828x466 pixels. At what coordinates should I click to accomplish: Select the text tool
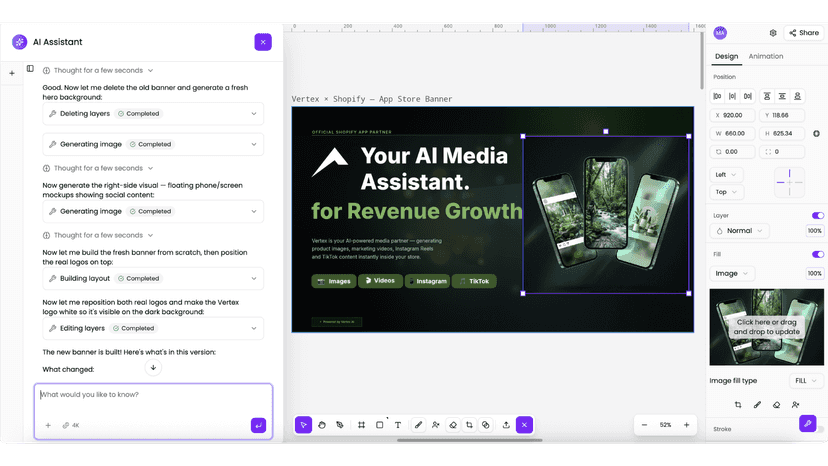[x=398, y=425]
